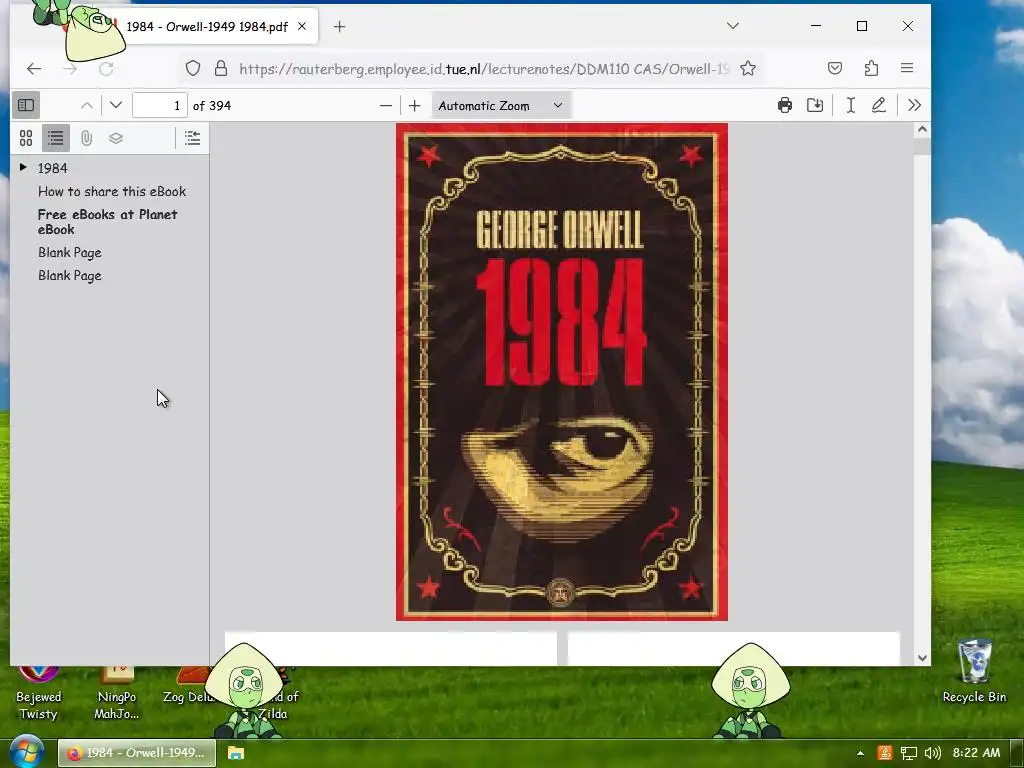Open a new tab with plus
Screen dimensions: 1024x768
[340, 26]
